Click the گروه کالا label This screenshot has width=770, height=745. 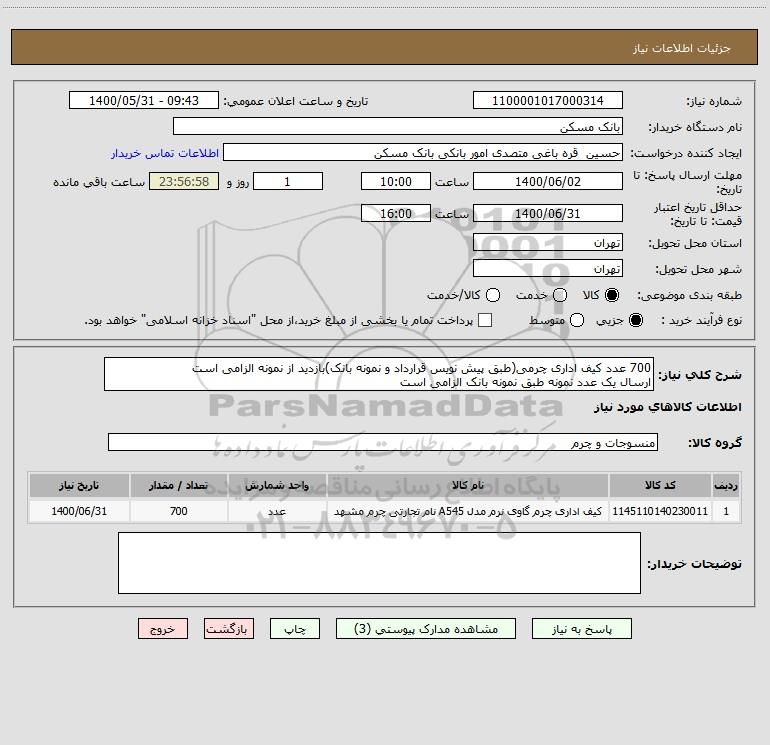coord(715,443)
